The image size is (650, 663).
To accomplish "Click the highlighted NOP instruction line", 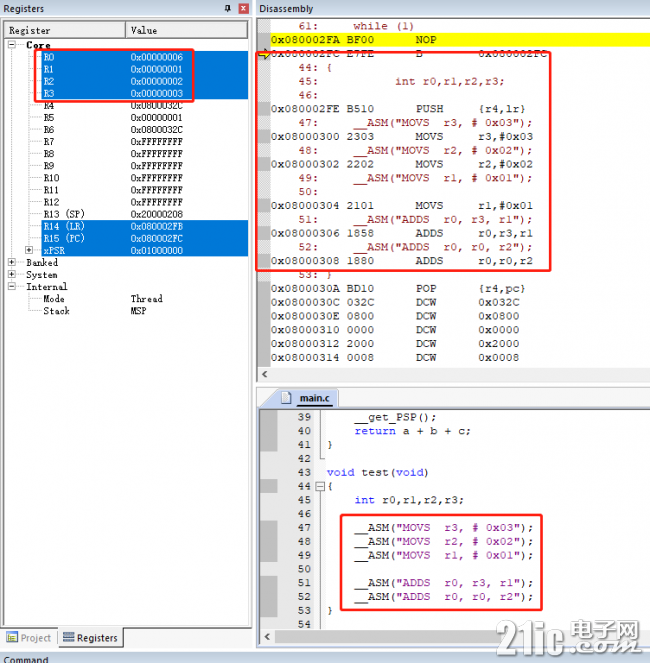I will pyautogui.click(x=460, y=40).
